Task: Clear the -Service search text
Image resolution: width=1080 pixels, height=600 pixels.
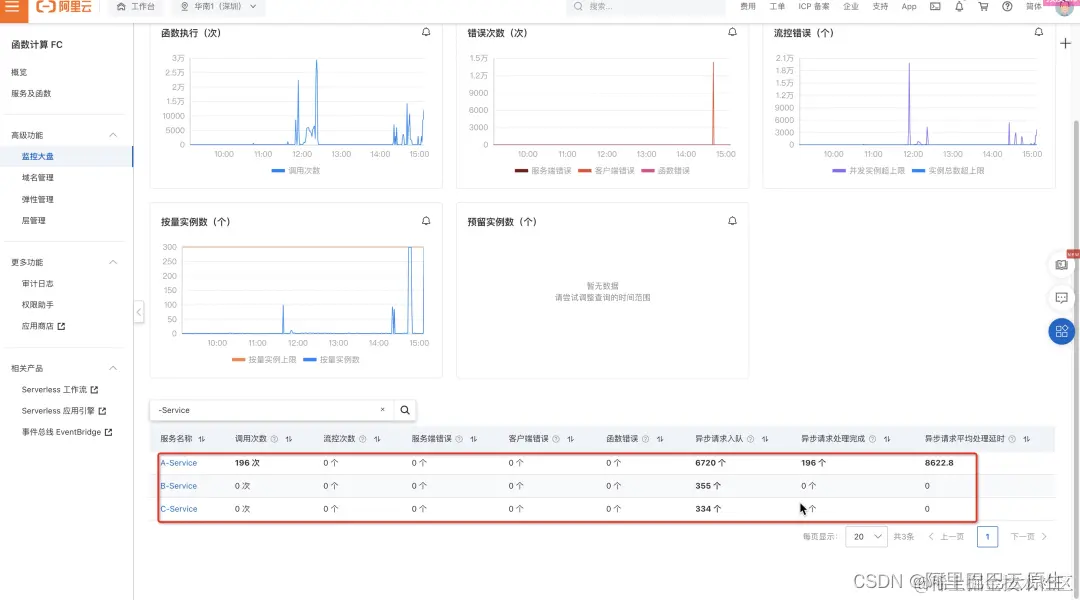Action: point(382,410)
